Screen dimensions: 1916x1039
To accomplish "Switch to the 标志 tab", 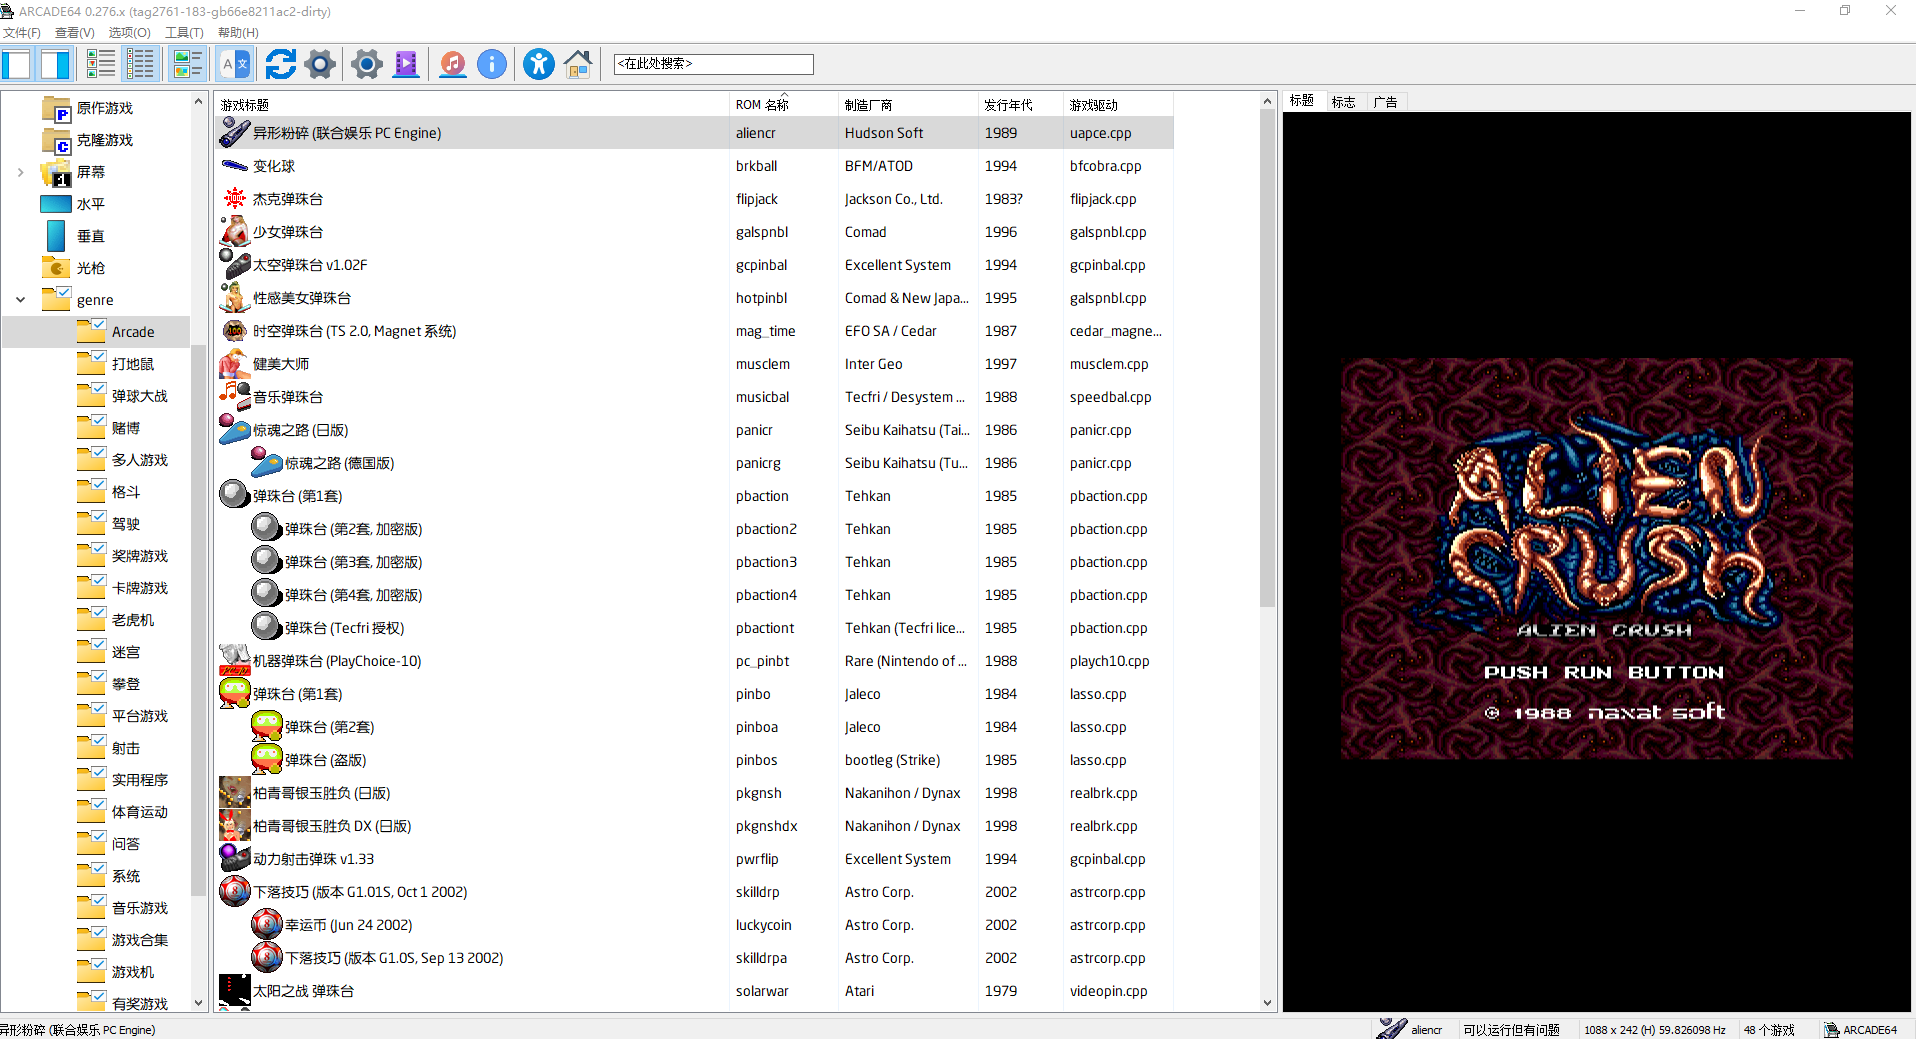I will coord(1344,102).
